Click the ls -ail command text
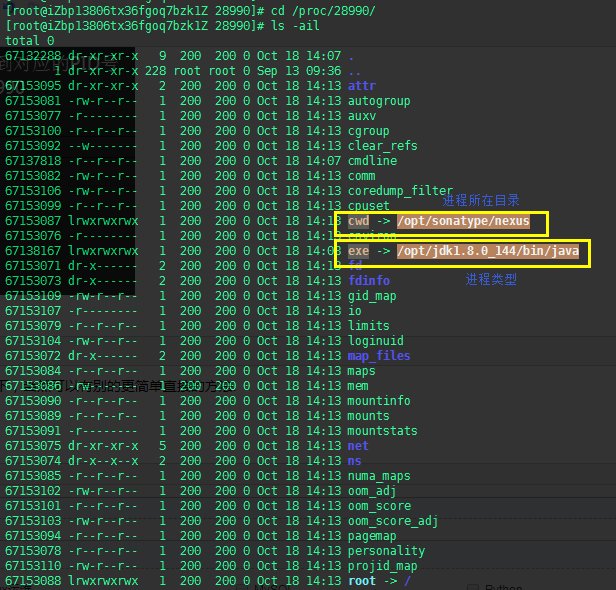616x590 pixels. click(x=295, y=26)
